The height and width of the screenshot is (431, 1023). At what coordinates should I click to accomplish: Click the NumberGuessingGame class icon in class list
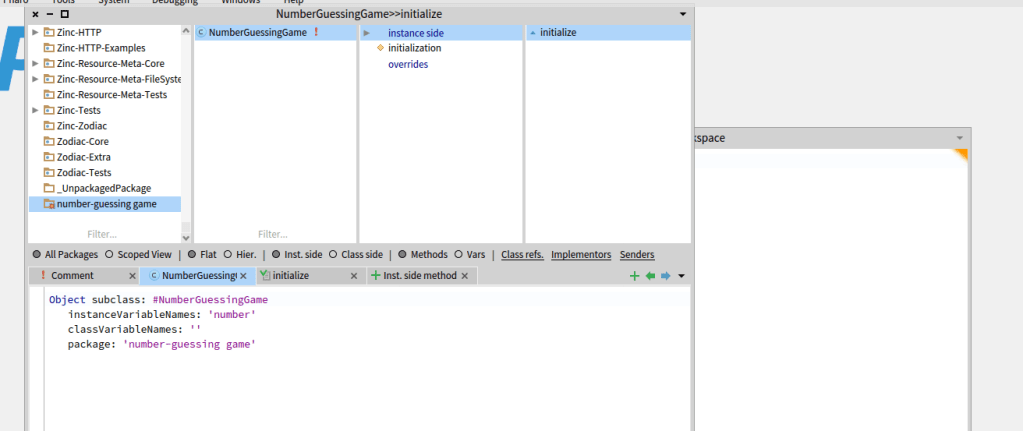pos(201,33)
